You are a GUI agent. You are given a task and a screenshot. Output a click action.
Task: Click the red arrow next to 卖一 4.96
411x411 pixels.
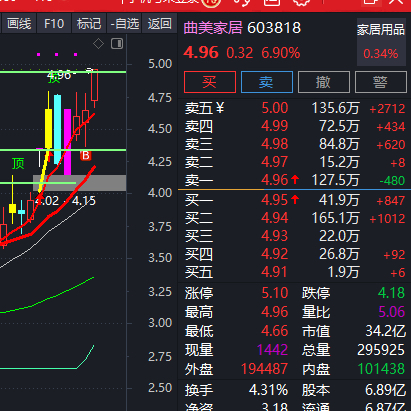(295, 180)
